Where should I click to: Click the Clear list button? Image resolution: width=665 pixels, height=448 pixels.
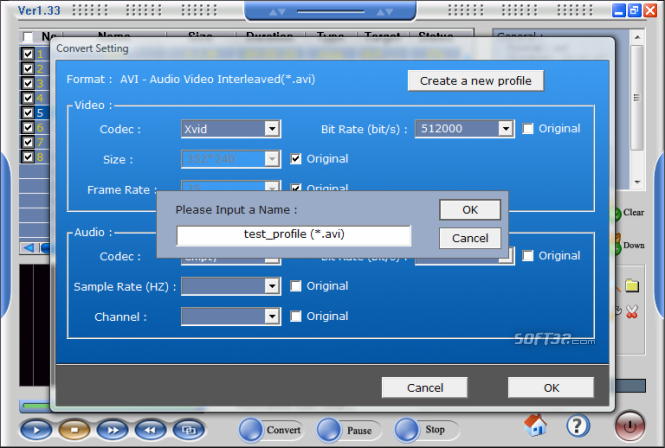(x=629, y=213)
